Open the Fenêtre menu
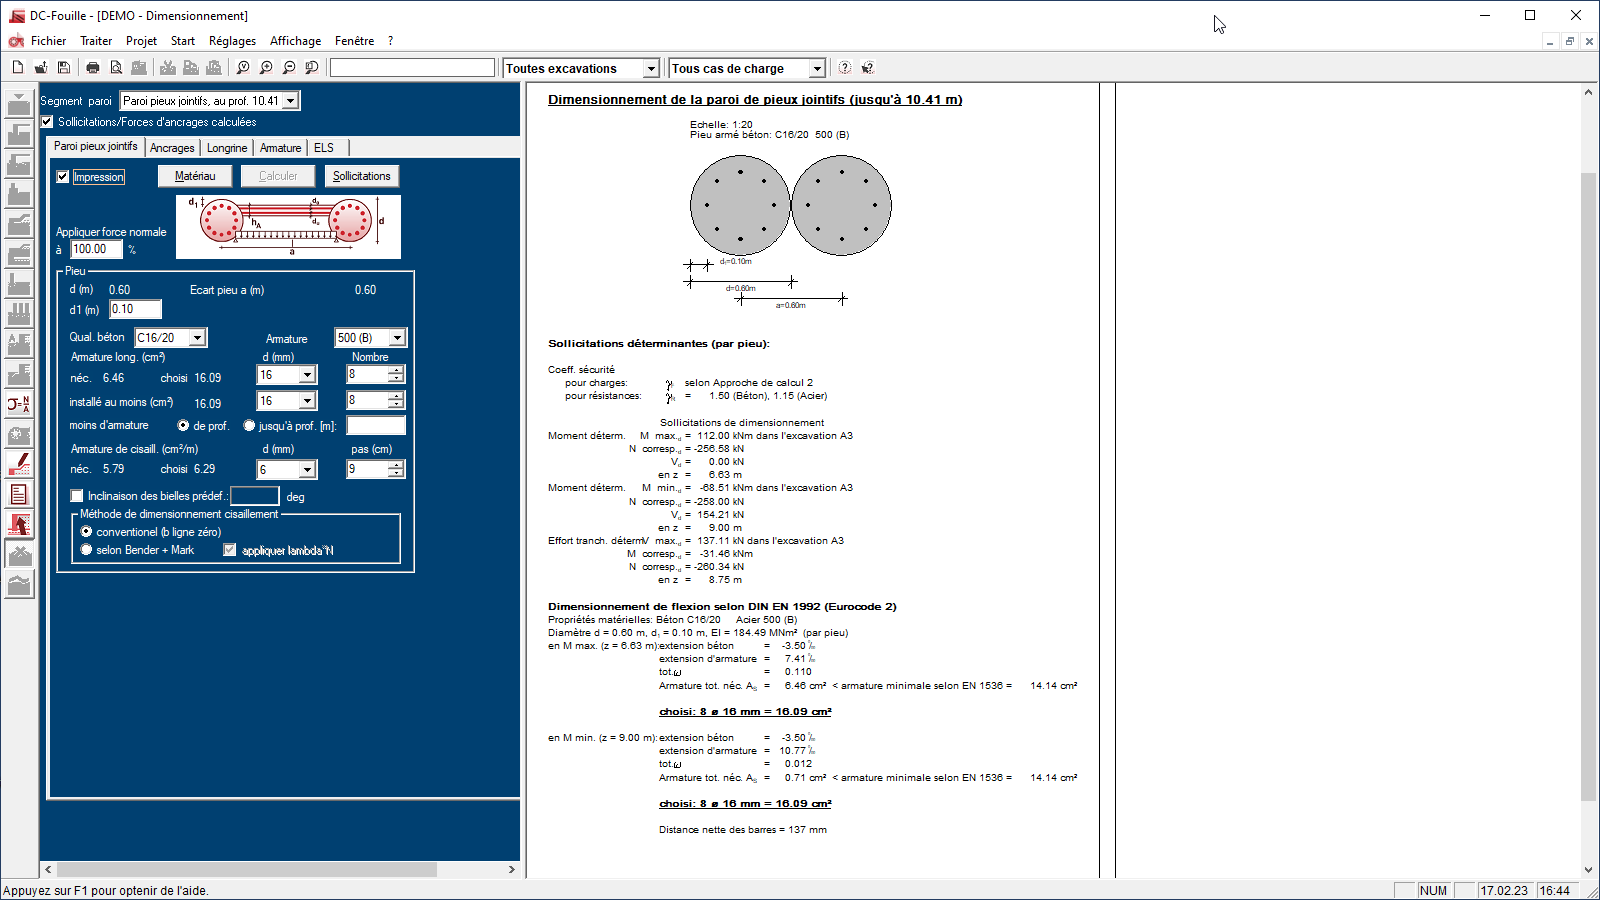Viewport: 1600px width, 900px height. (x=354, y=41)
